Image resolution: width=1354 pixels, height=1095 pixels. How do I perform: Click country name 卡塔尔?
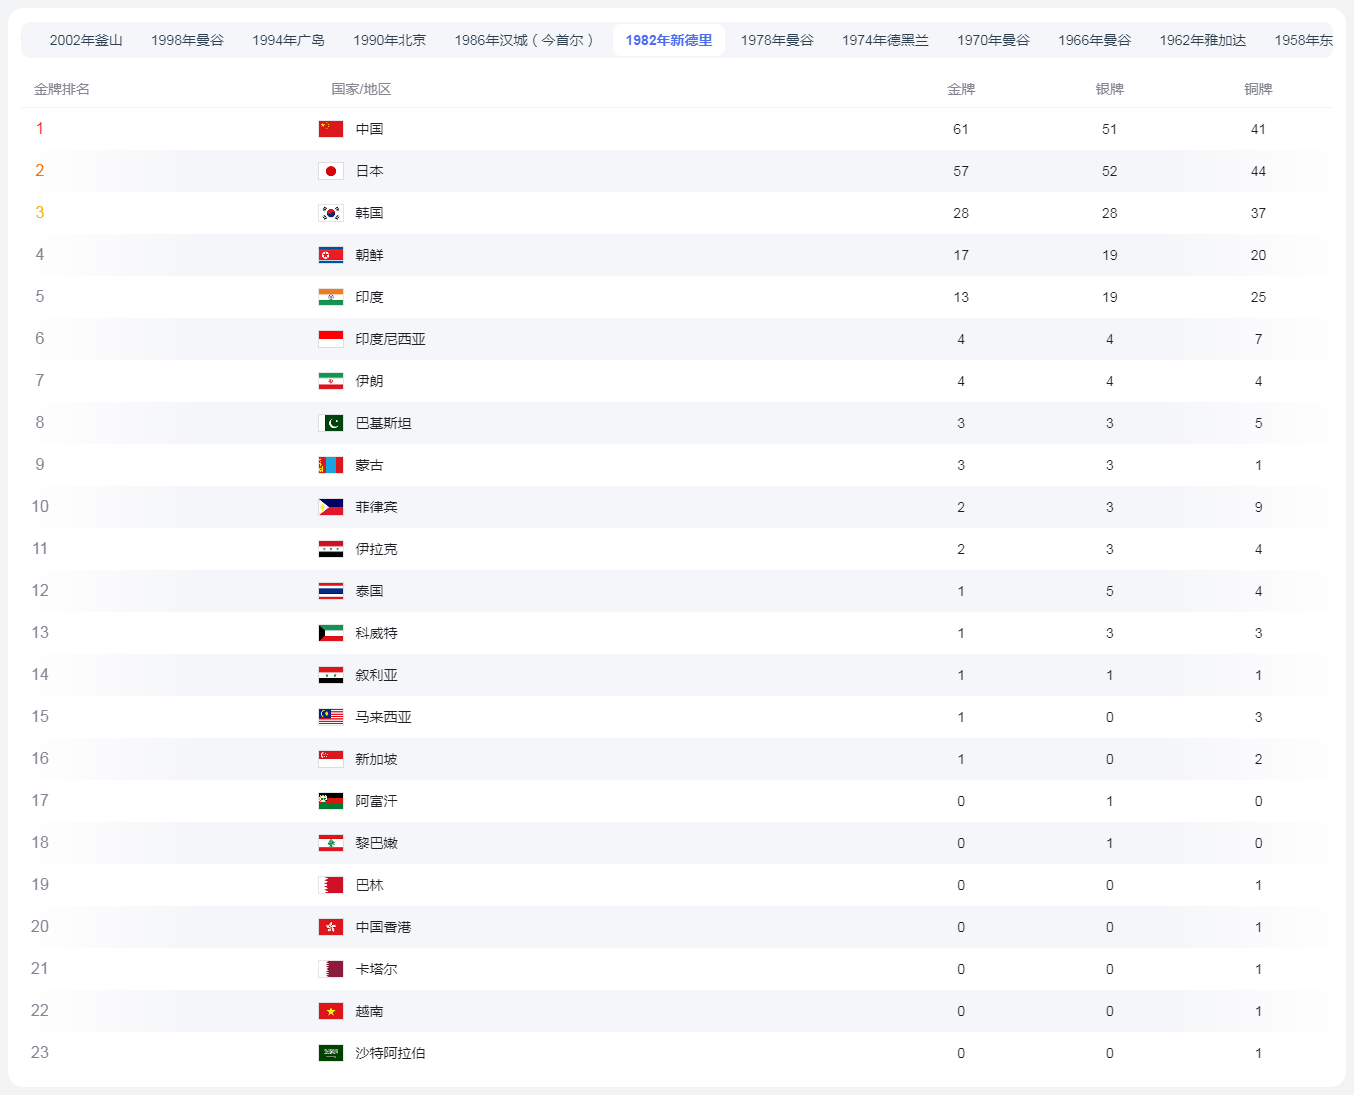point(377,969)
